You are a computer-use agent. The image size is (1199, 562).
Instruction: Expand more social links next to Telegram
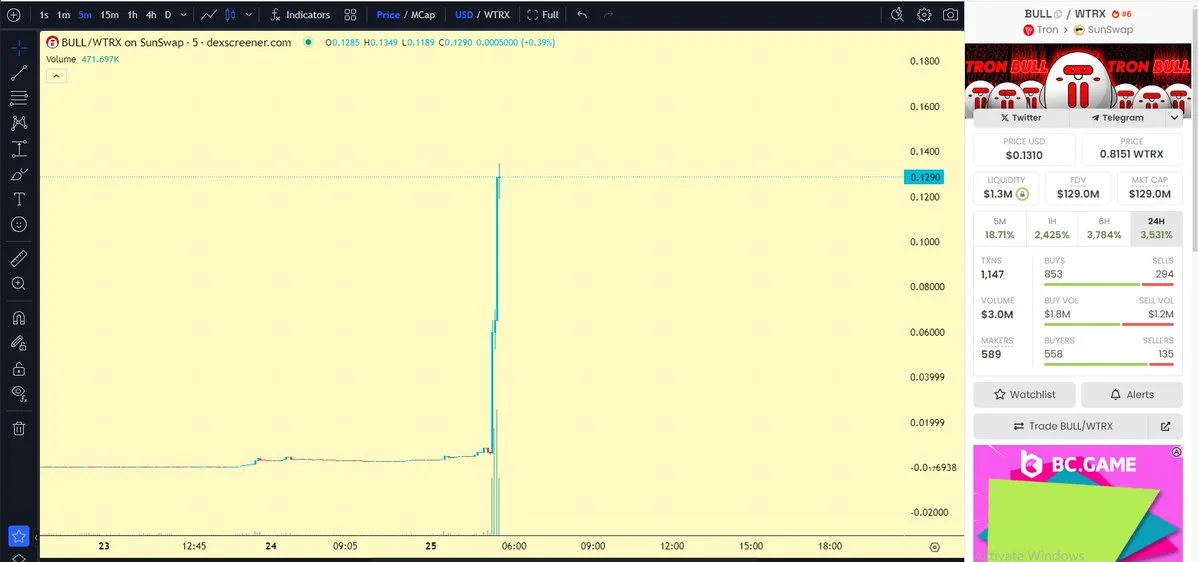[x=1174, y=118]
